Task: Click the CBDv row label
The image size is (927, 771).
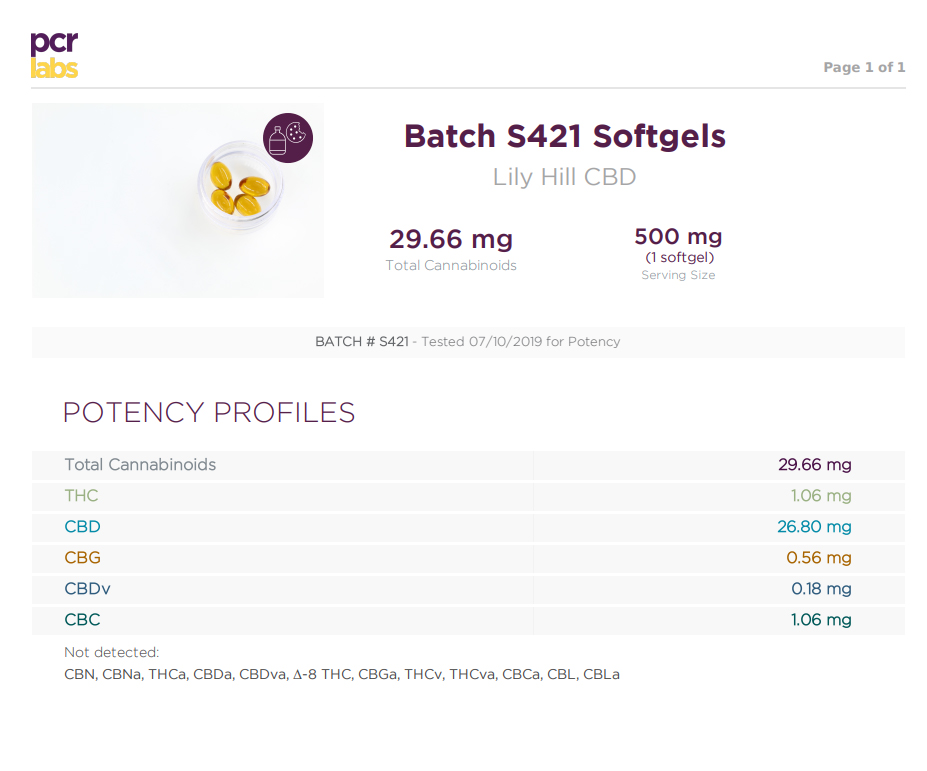Action: click(x=87, y=588)
